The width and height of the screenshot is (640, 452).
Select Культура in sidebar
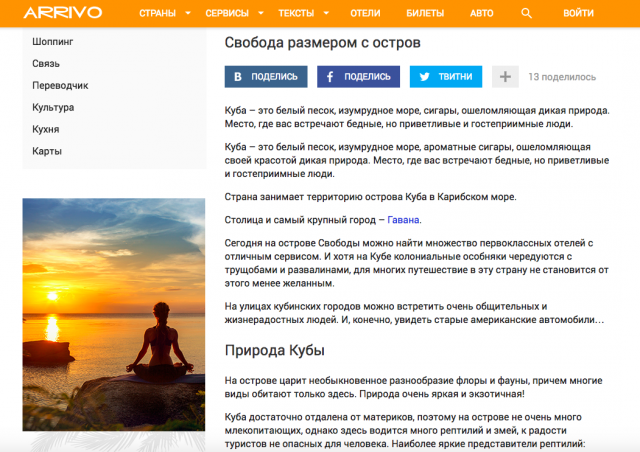pyautogui.click(x=53, y=107)
